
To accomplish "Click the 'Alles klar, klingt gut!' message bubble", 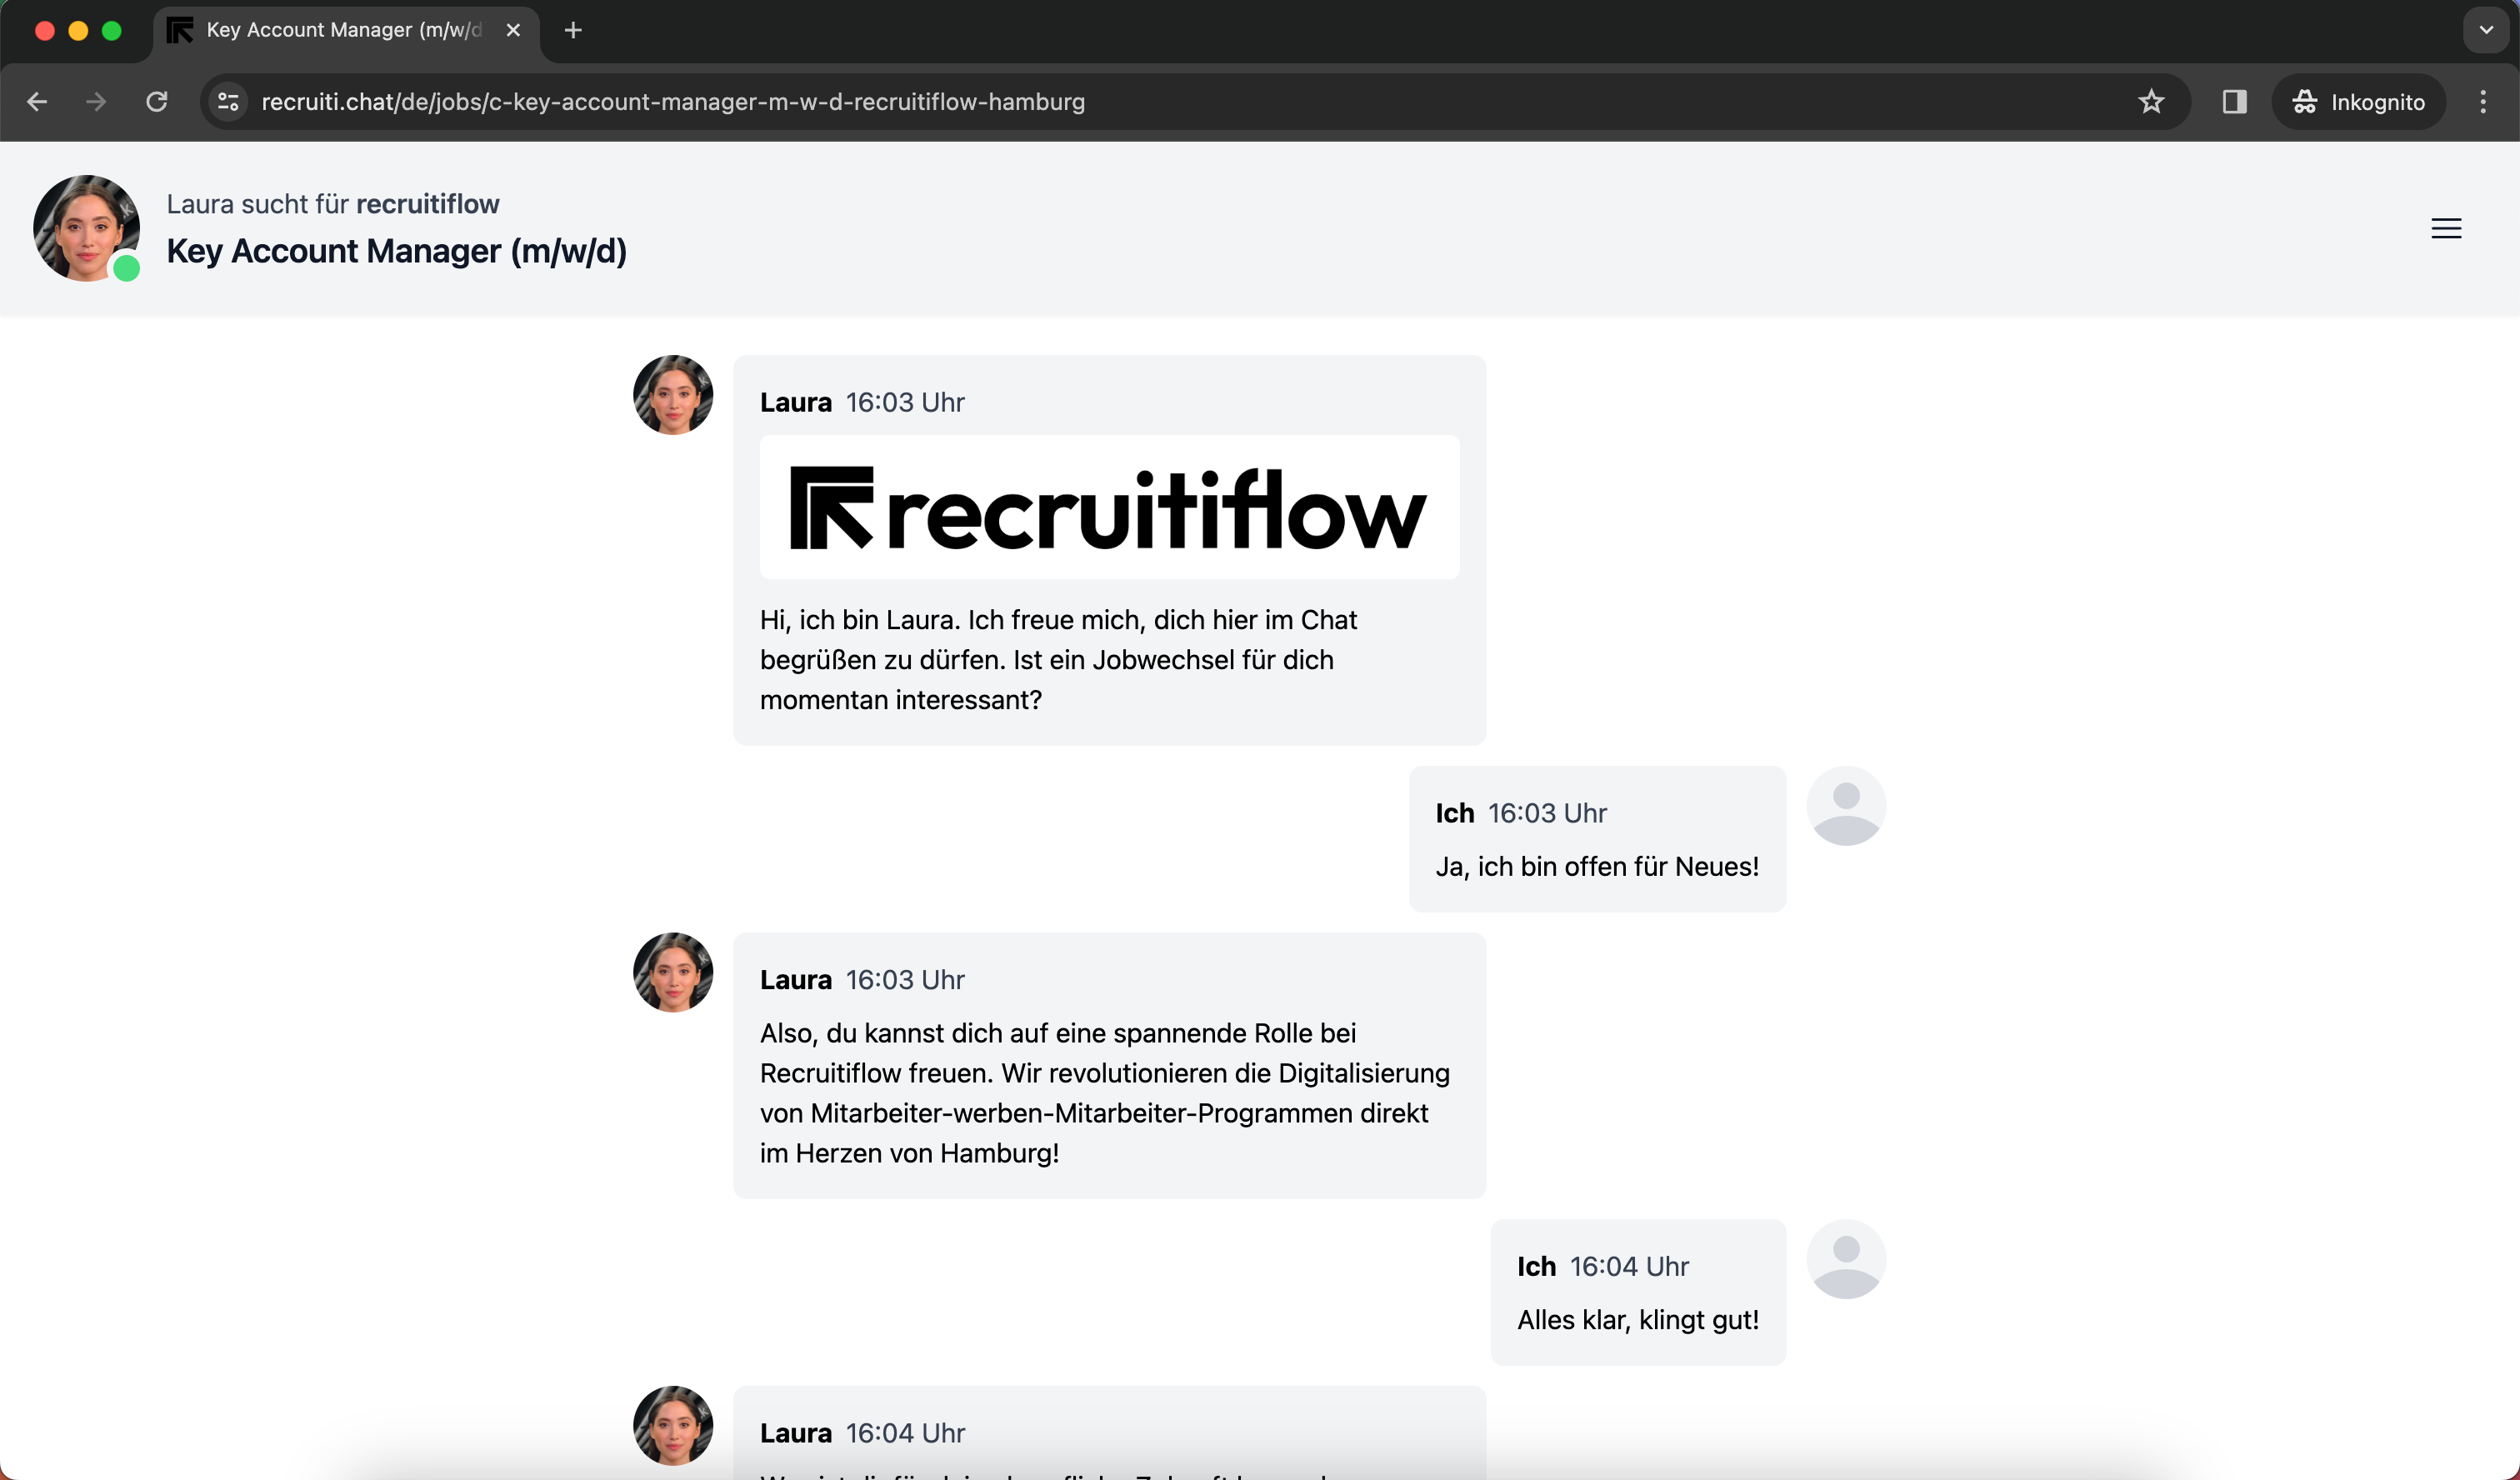I will 1637,1292.
